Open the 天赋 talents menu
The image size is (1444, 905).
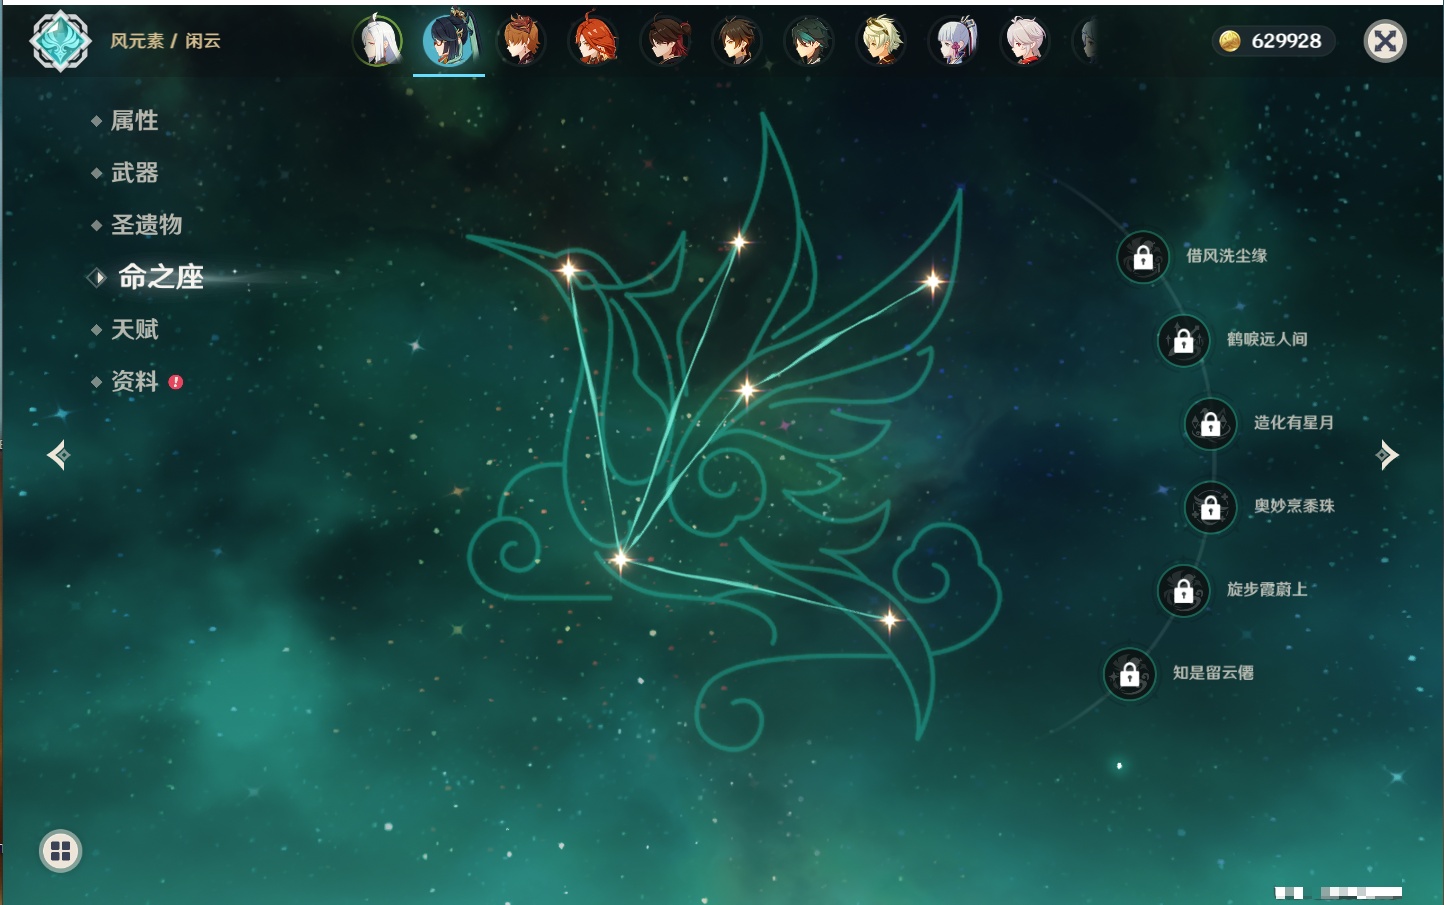click(134, 329)
